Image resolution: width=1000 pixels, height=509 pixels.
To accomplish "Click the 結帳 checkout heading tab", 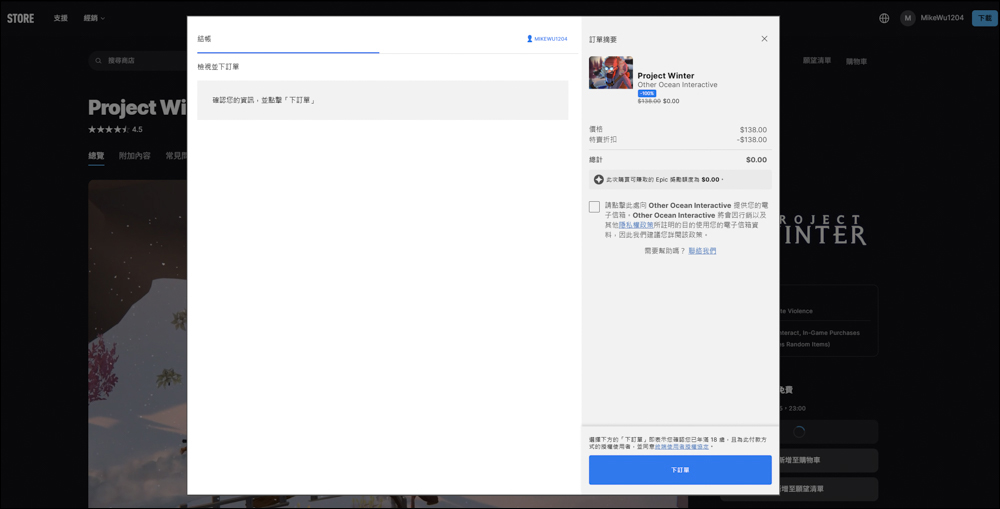I will pyautogui.click(x=204, y=39).
